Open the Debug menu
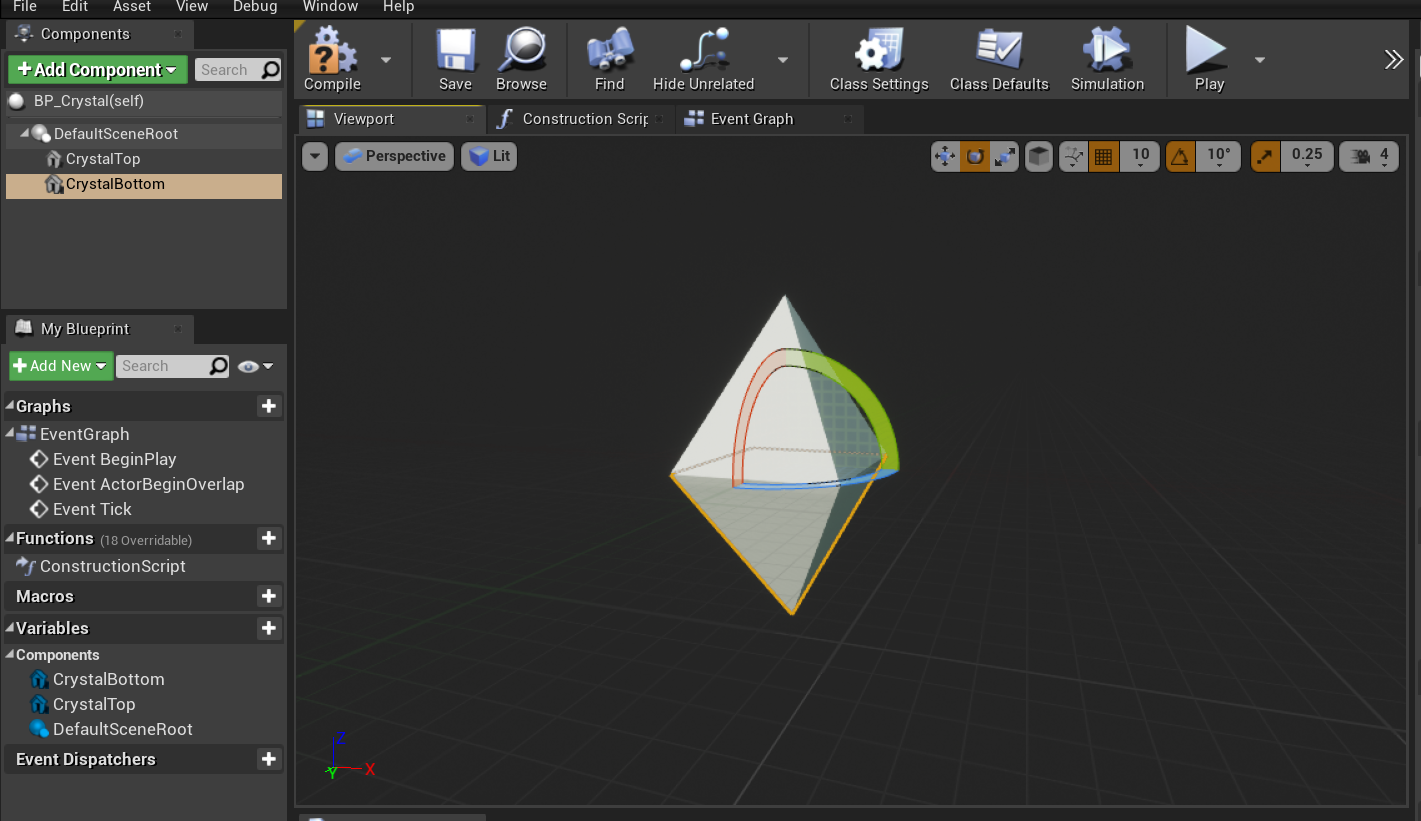The width and height of the screenshot is (1421, 821). point(255,7)
